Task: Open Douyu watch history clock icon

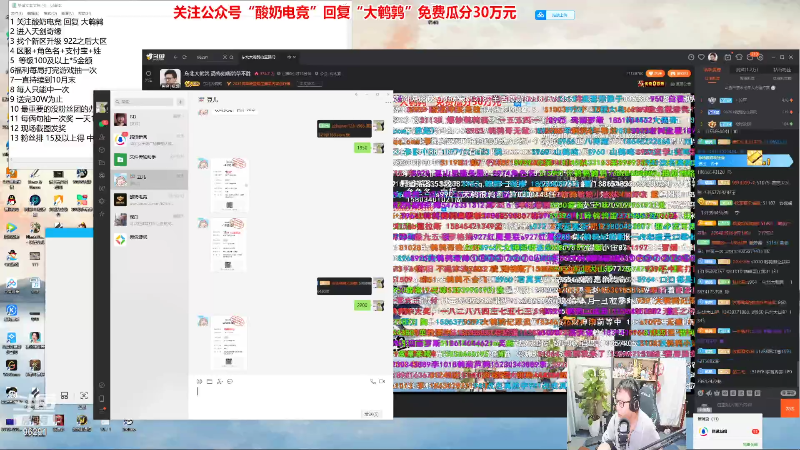Action: point(691,57)
